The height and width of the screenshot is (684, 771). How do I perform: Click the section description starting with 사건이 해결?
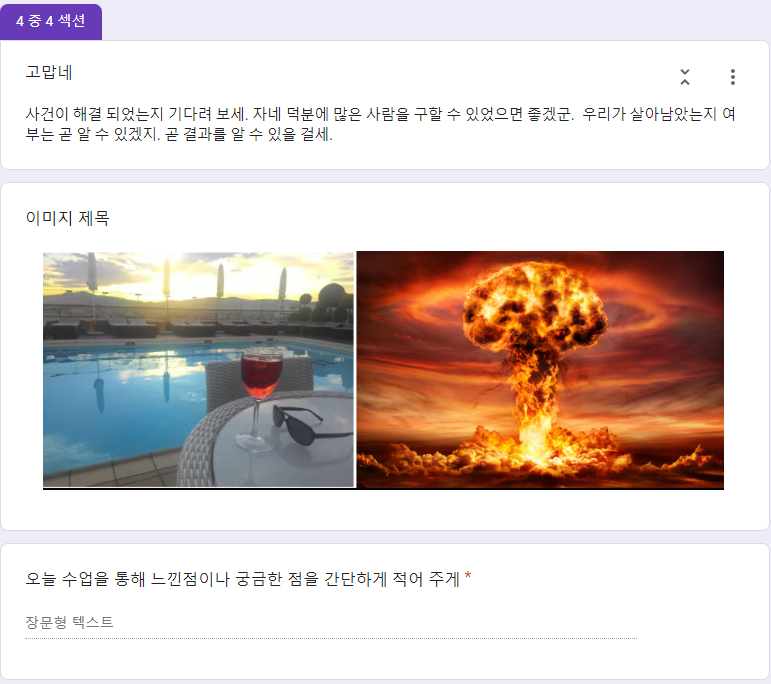pyautogui.click(x=380, y=124)
